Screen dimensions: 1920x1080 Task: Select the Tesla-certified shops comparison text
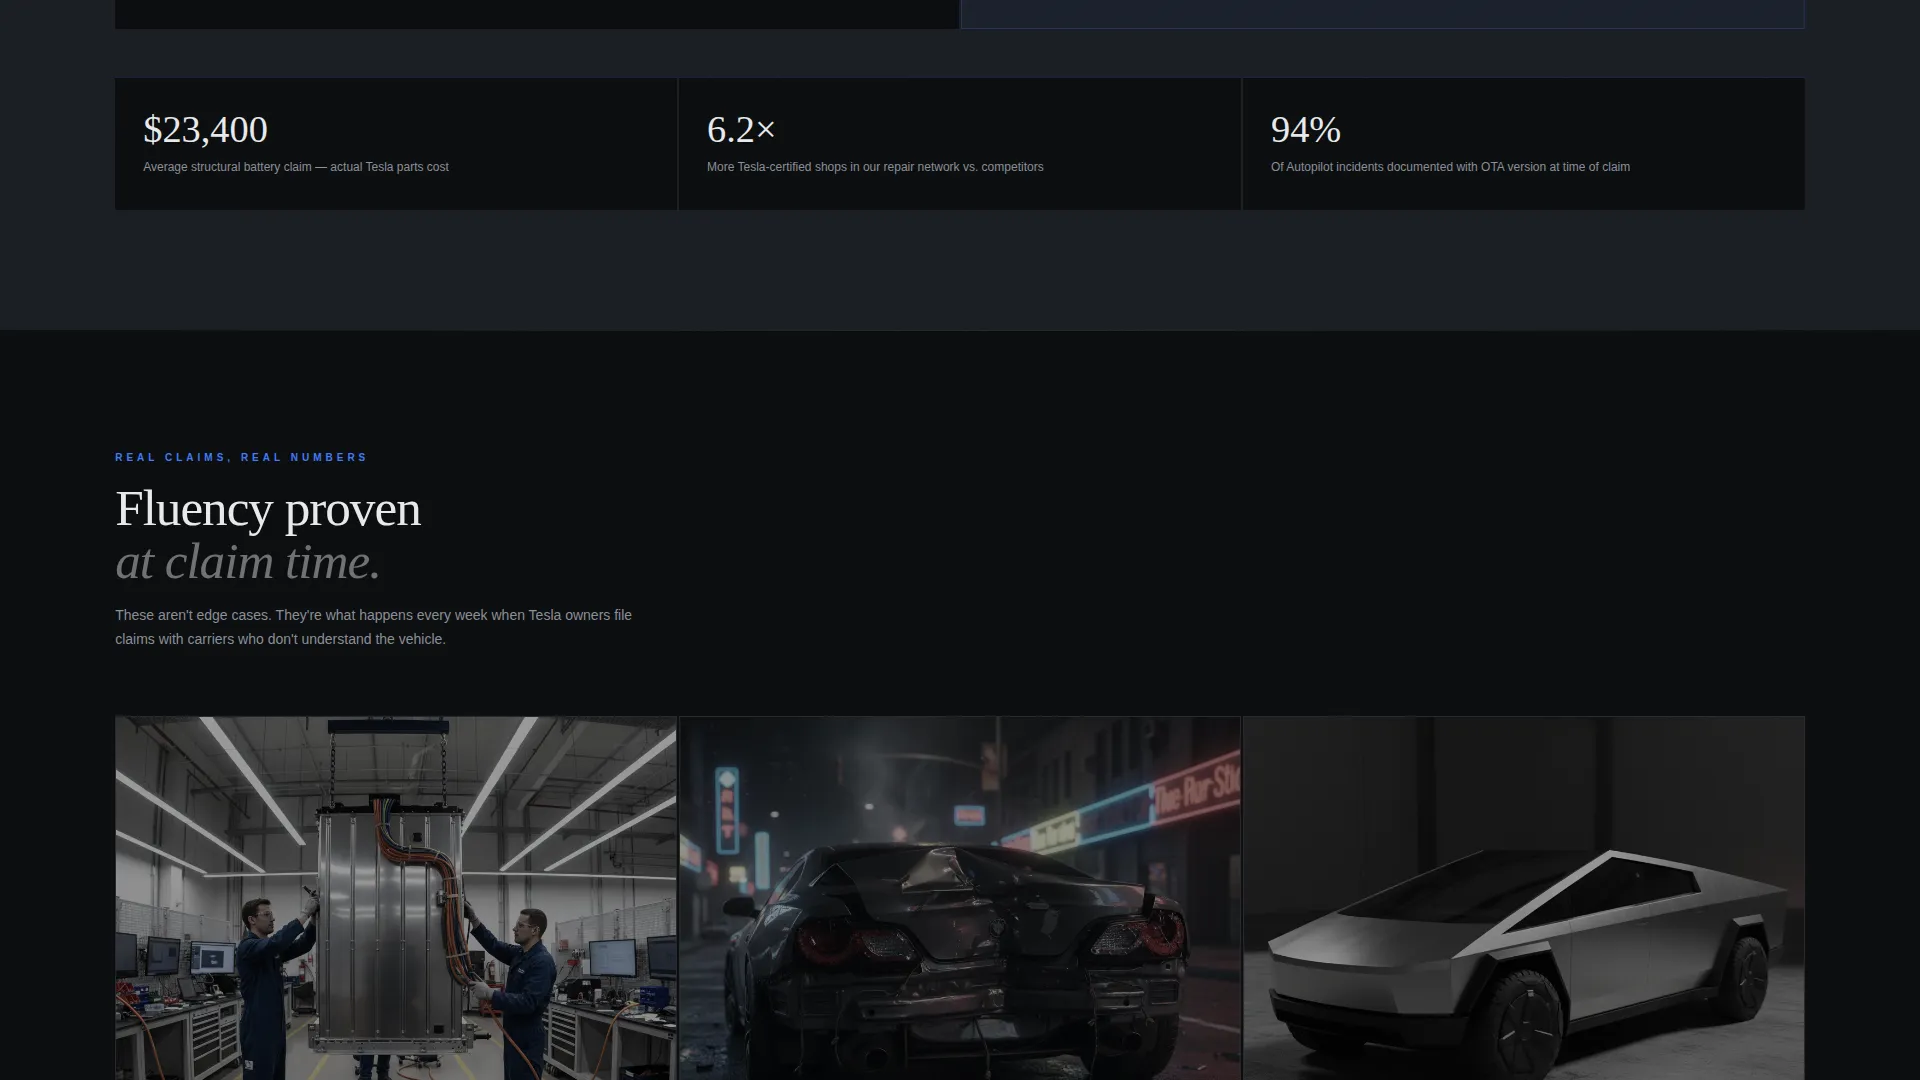click(x=875, y=167)
